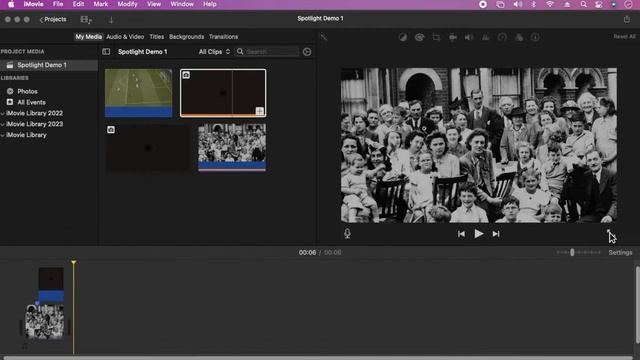Adjust the timeline zoom slider

[572, 253]
